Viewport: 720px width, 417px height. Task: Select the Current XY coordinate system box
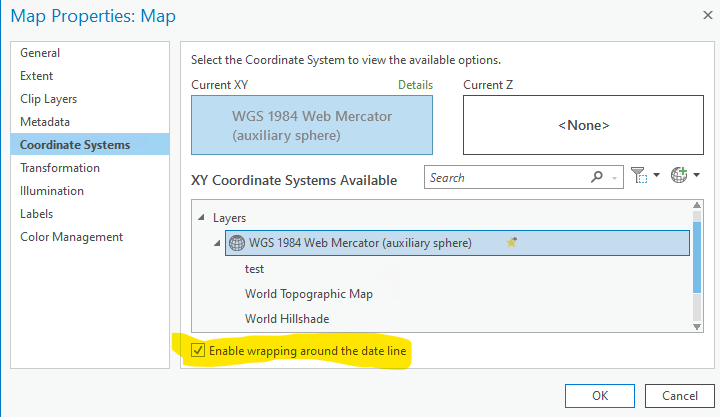click(312, 126)
